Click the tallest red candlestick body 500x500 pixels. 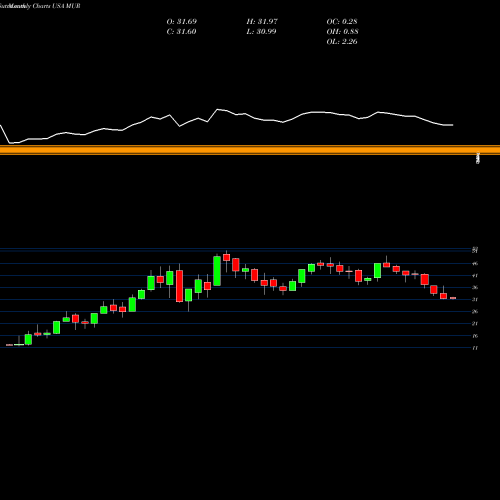coord(179,286)
